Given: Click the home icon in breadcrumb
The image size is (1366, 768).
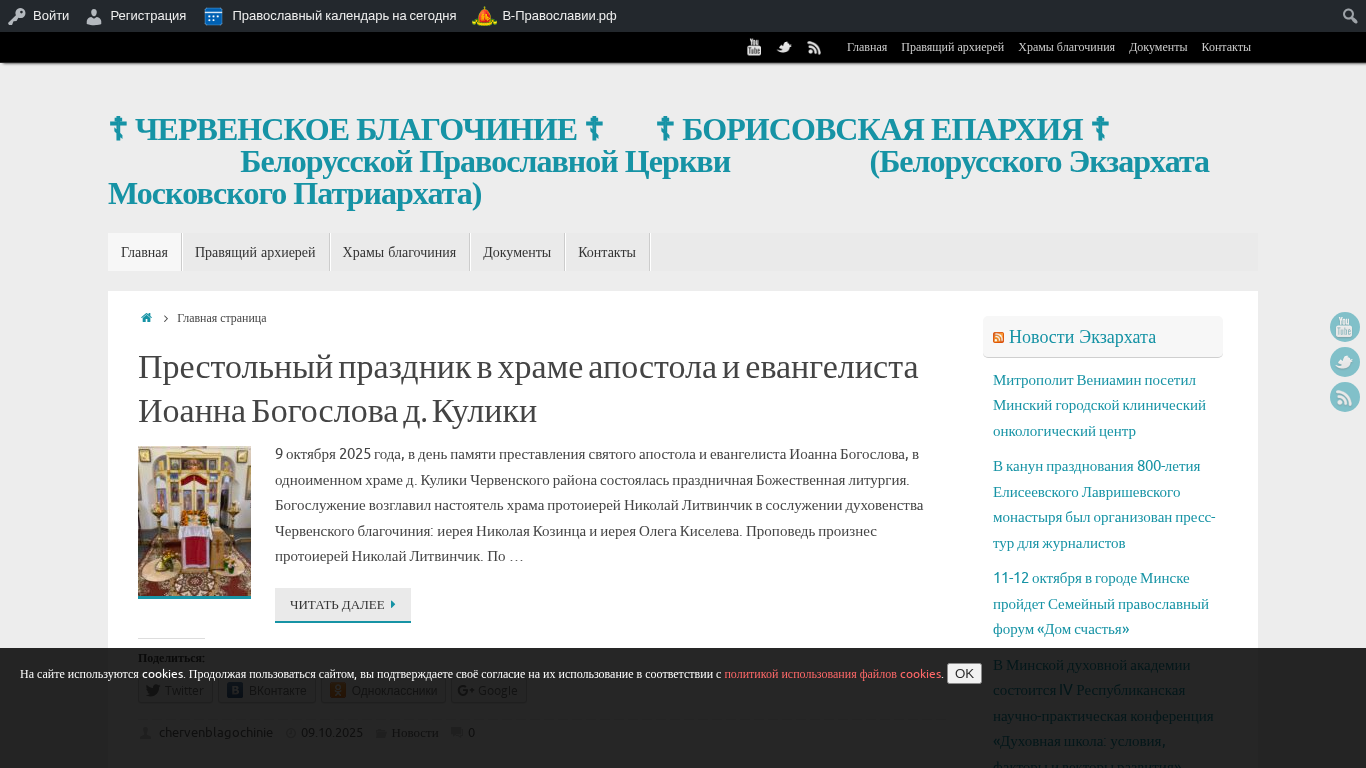Looking at the screenshot, I should (x=146, y=318).
